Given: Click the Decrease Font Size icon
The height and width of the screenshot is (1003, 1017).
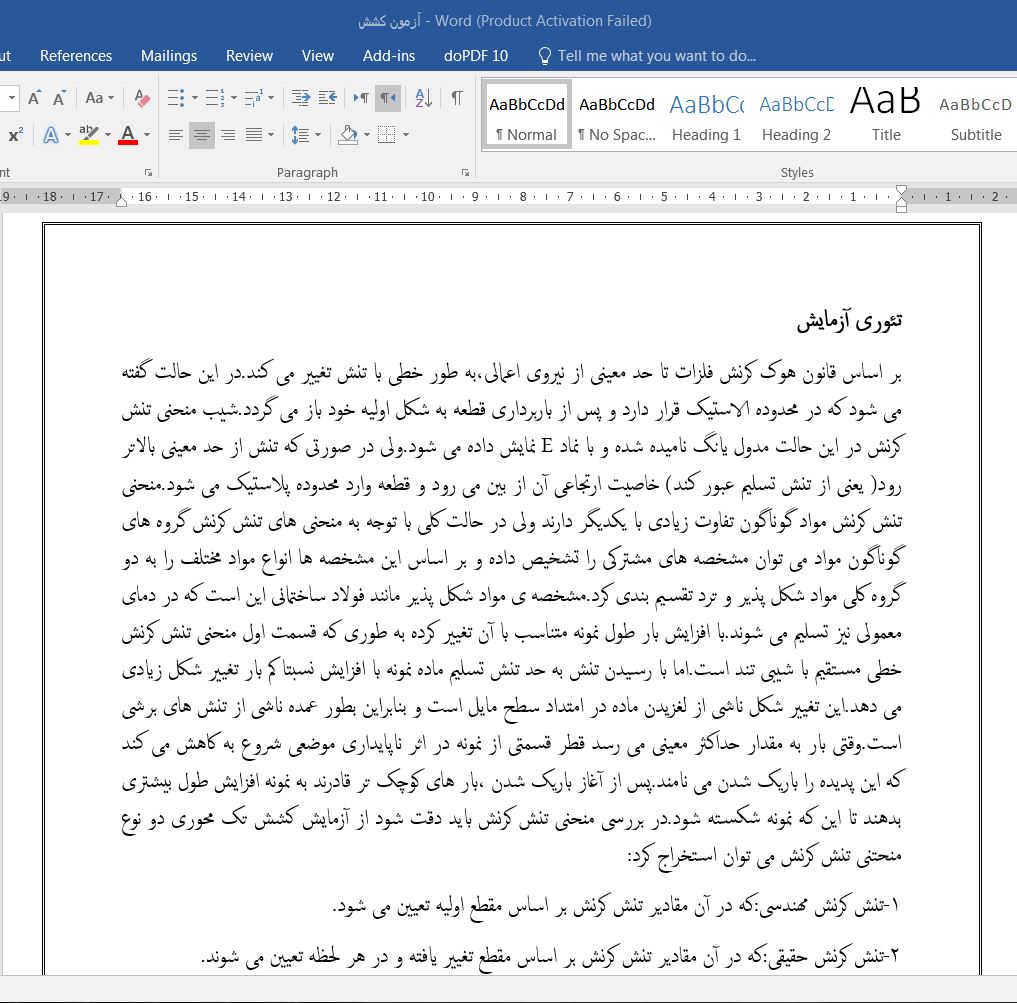Looking at the screenshot, I should [x=59, y=98].
